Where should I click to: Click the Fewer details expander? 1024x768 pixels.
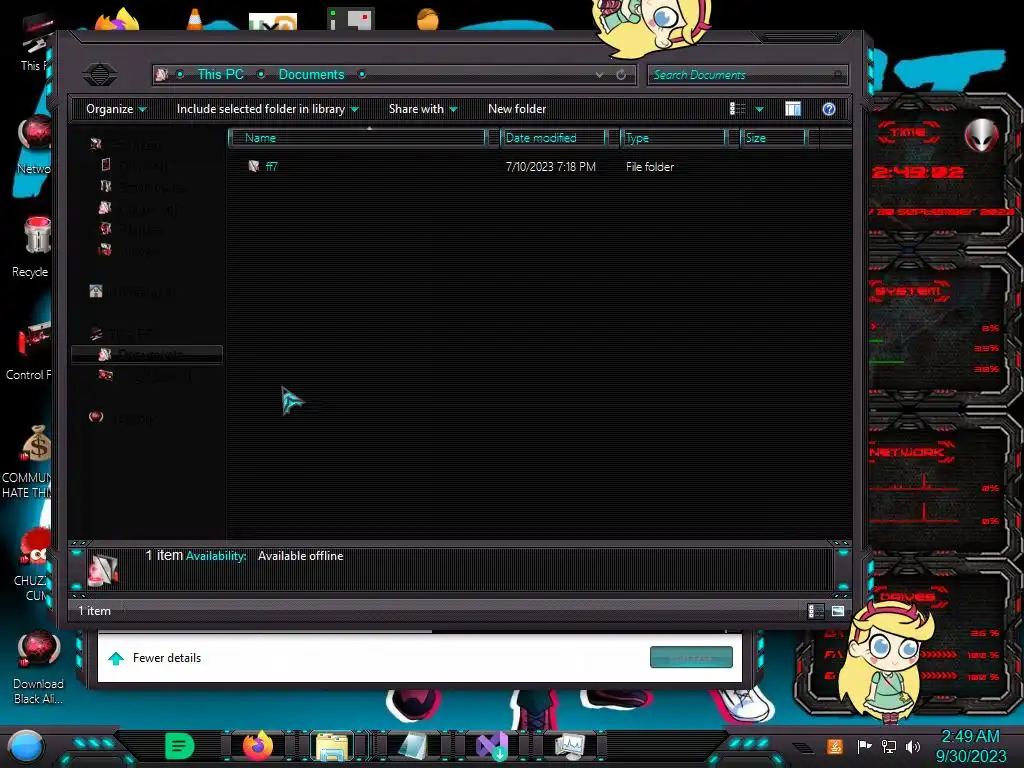click(x=155, y=658)
